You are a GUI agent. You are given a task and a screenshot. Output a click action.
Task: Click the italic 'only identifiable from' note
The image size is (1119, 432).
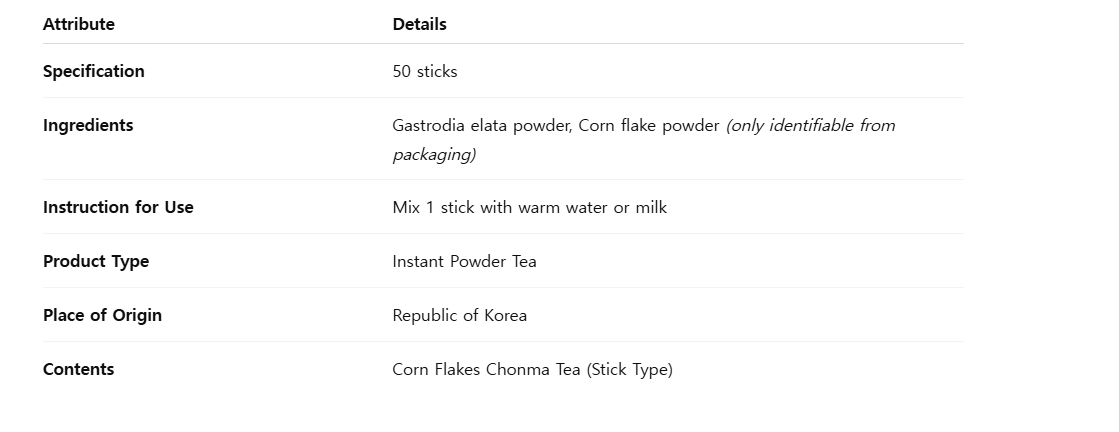click(812, 126)
